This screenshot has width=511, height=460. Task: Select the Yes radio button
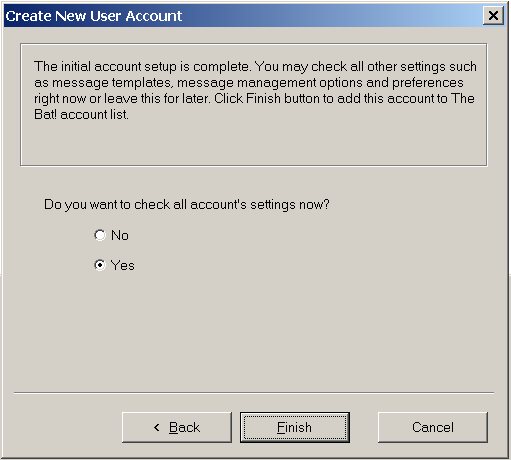(100, 265)
